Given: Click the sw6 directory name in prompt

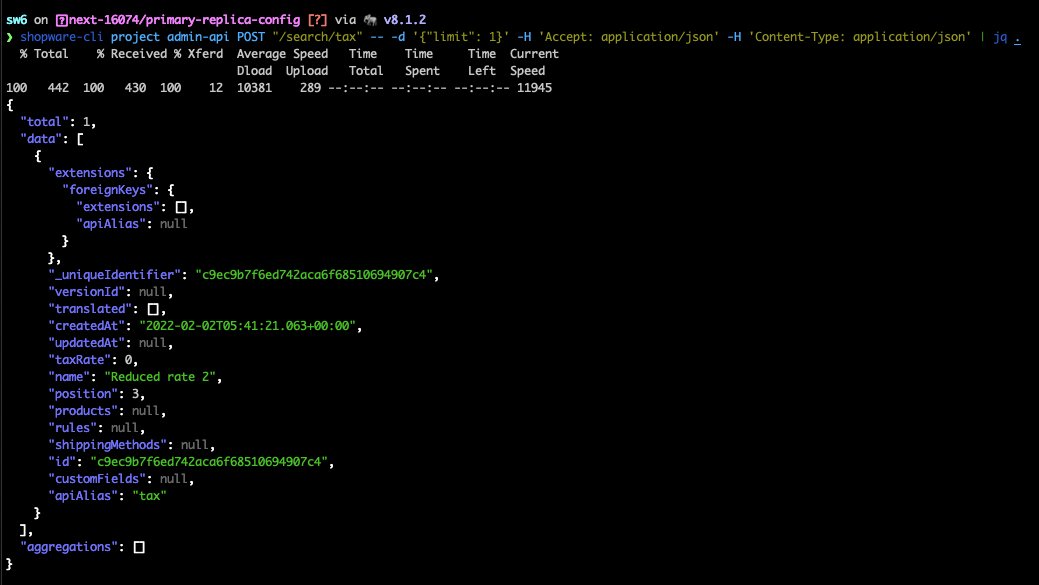Looking at the screenshot, I should coord(17,20).
